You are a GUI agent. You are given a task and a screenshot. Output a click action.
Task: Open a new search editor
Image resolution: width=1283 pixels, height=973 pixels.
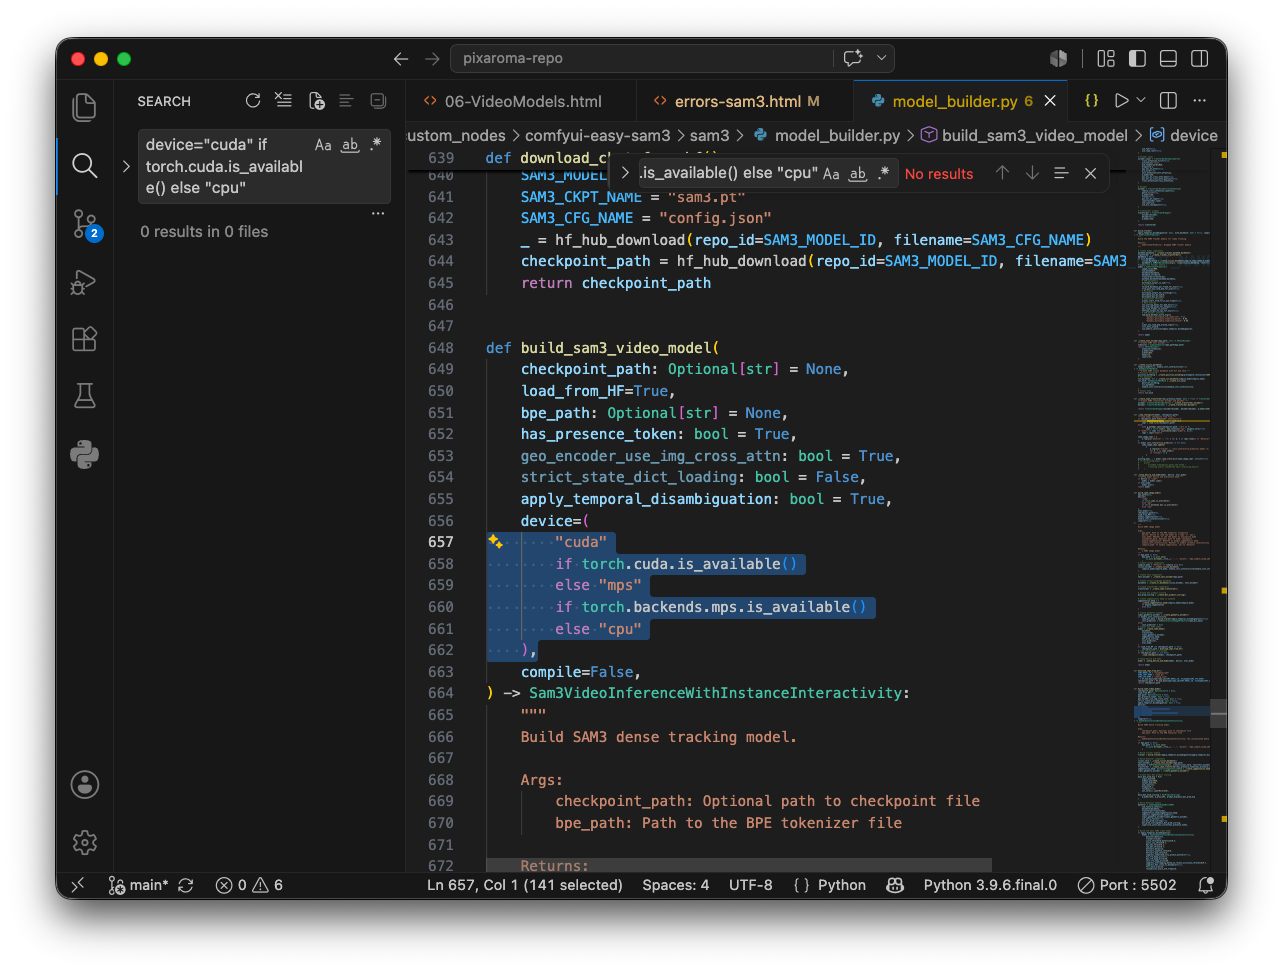316,101
